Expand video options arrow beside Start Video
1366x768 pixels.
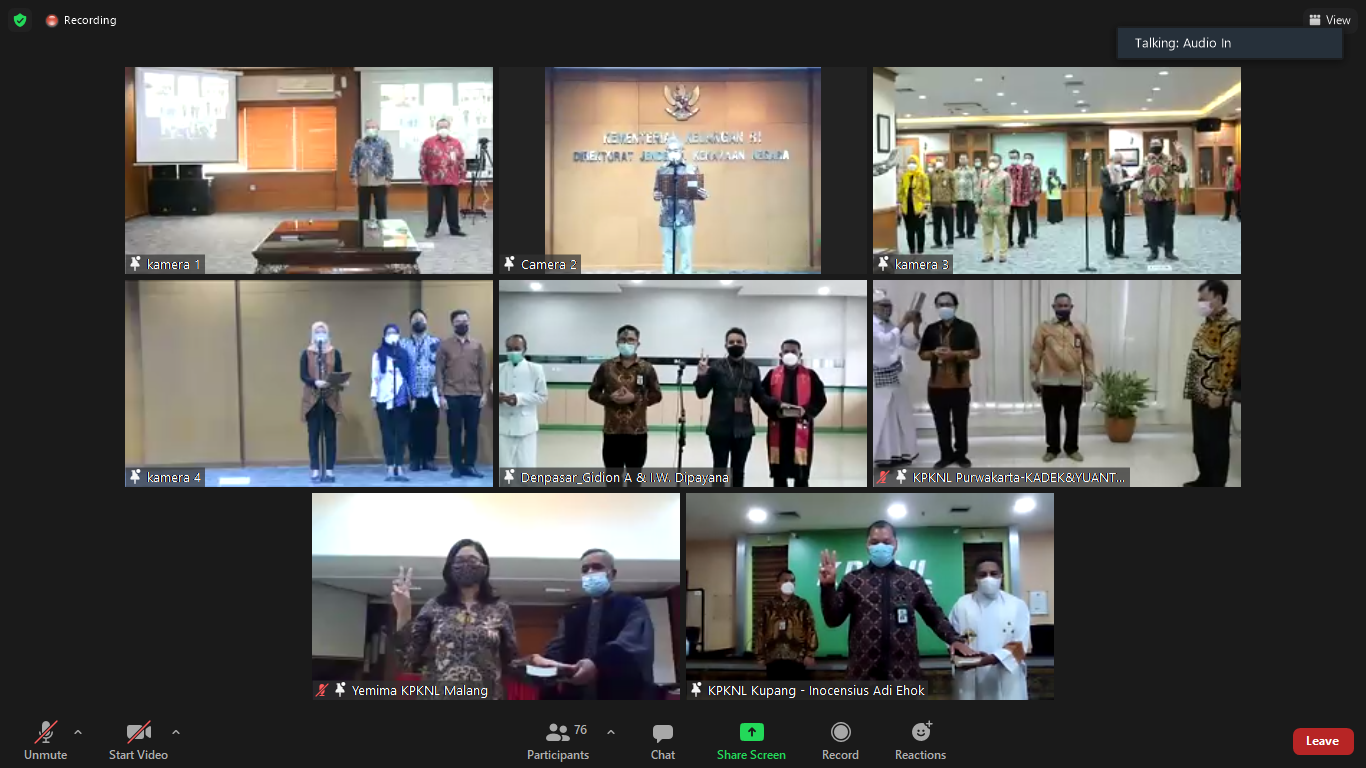tap(176, 732)
